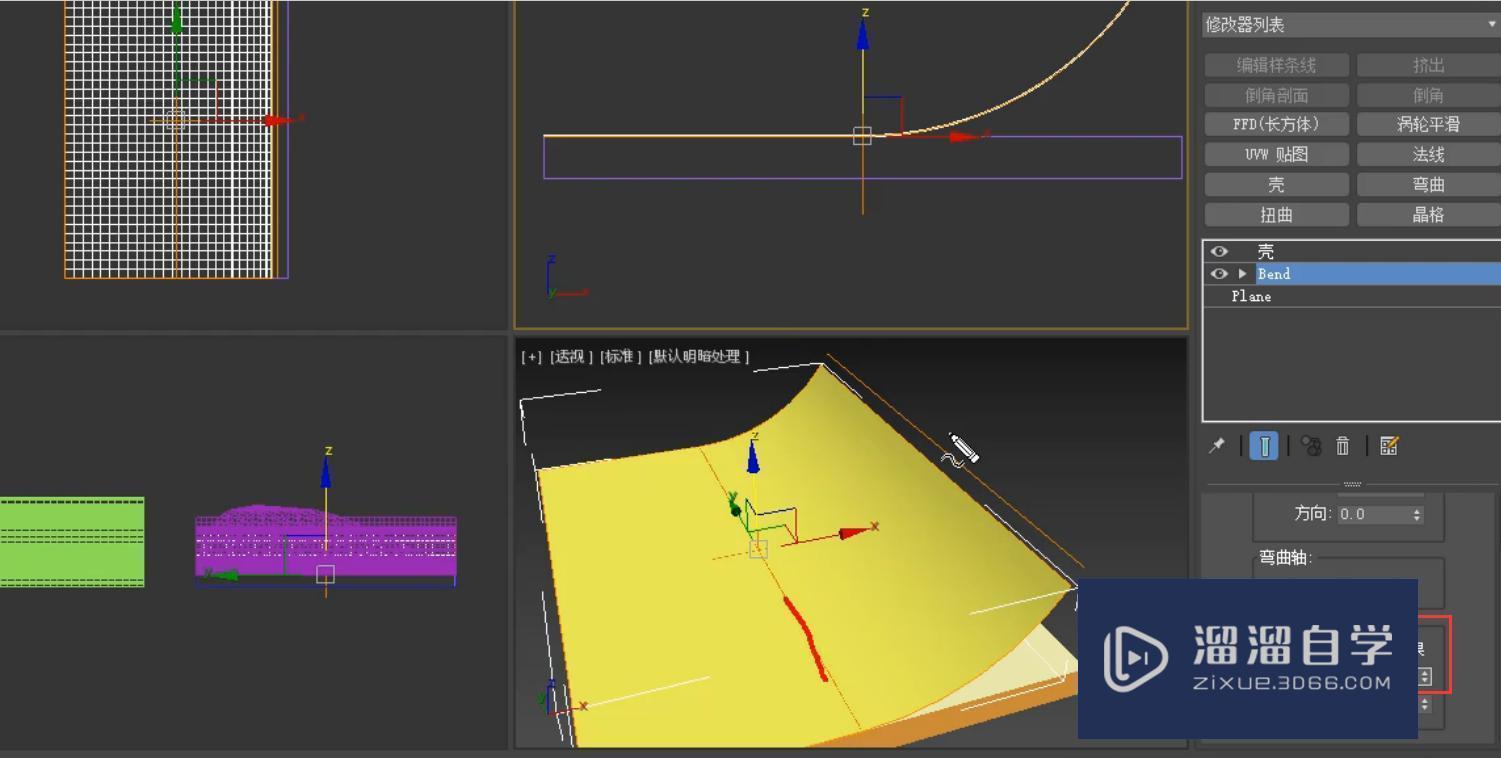This screenshot has width=1501, height=758.
Task: Select the 壳 entry in modifier stack
Action: pos(1352,251)
